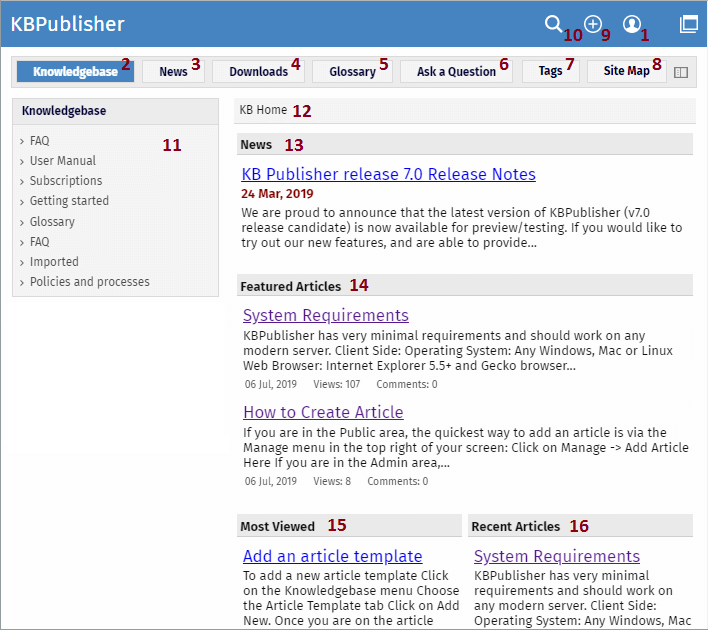
Task: Open the Downloads tab
Action: pos(258,71)
